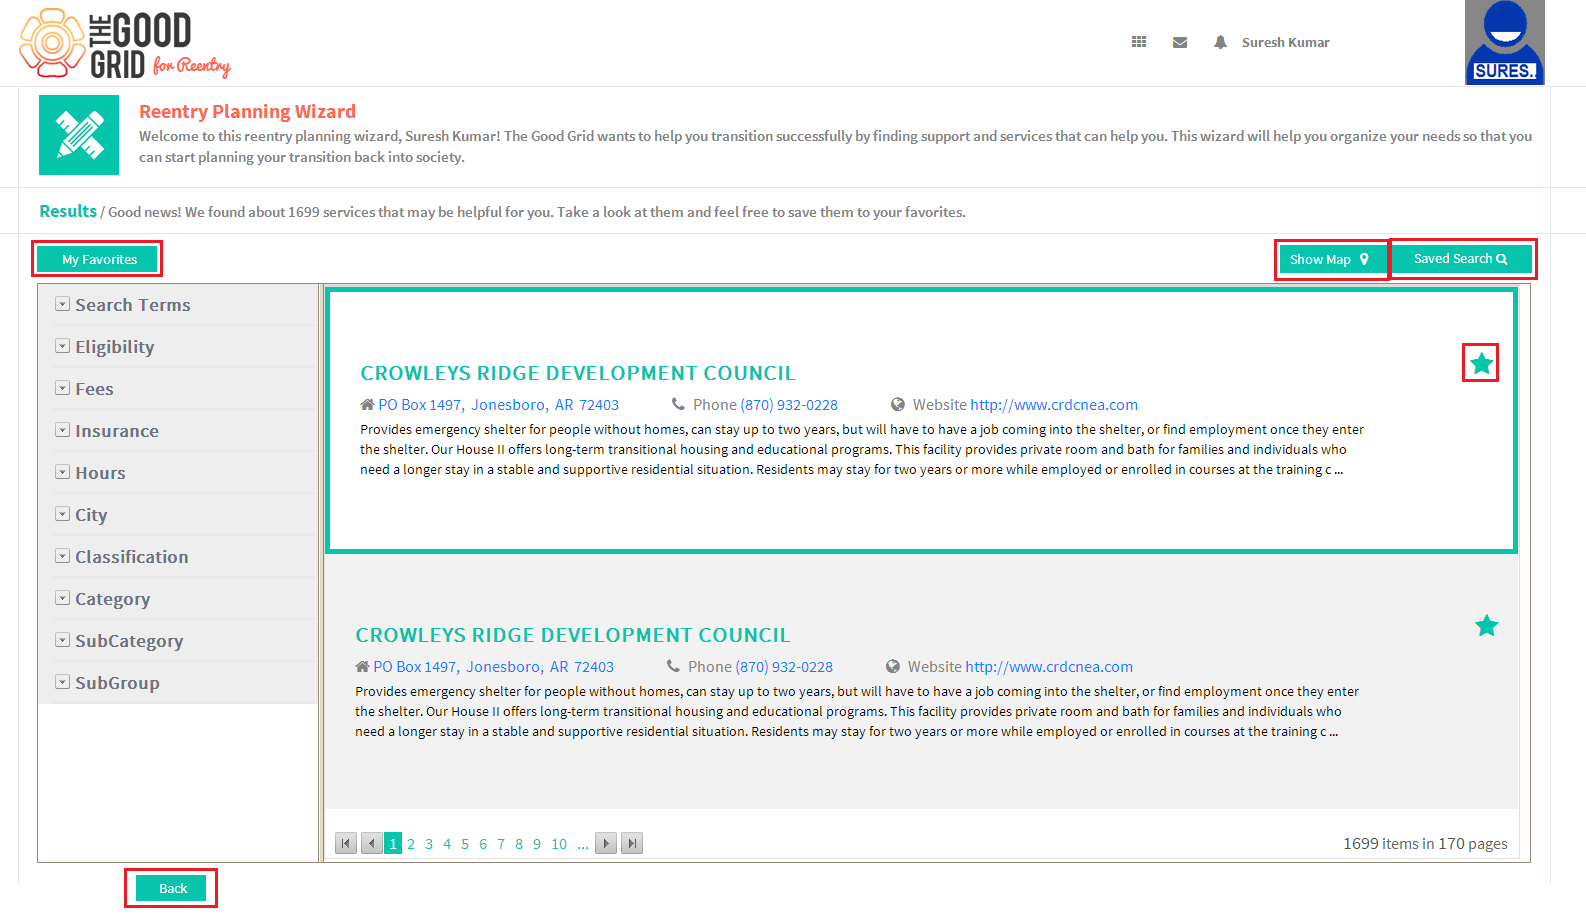This screenshot has width=1586, height=920.
Task: Click home address icon in second result
Action: click(362, 667)
